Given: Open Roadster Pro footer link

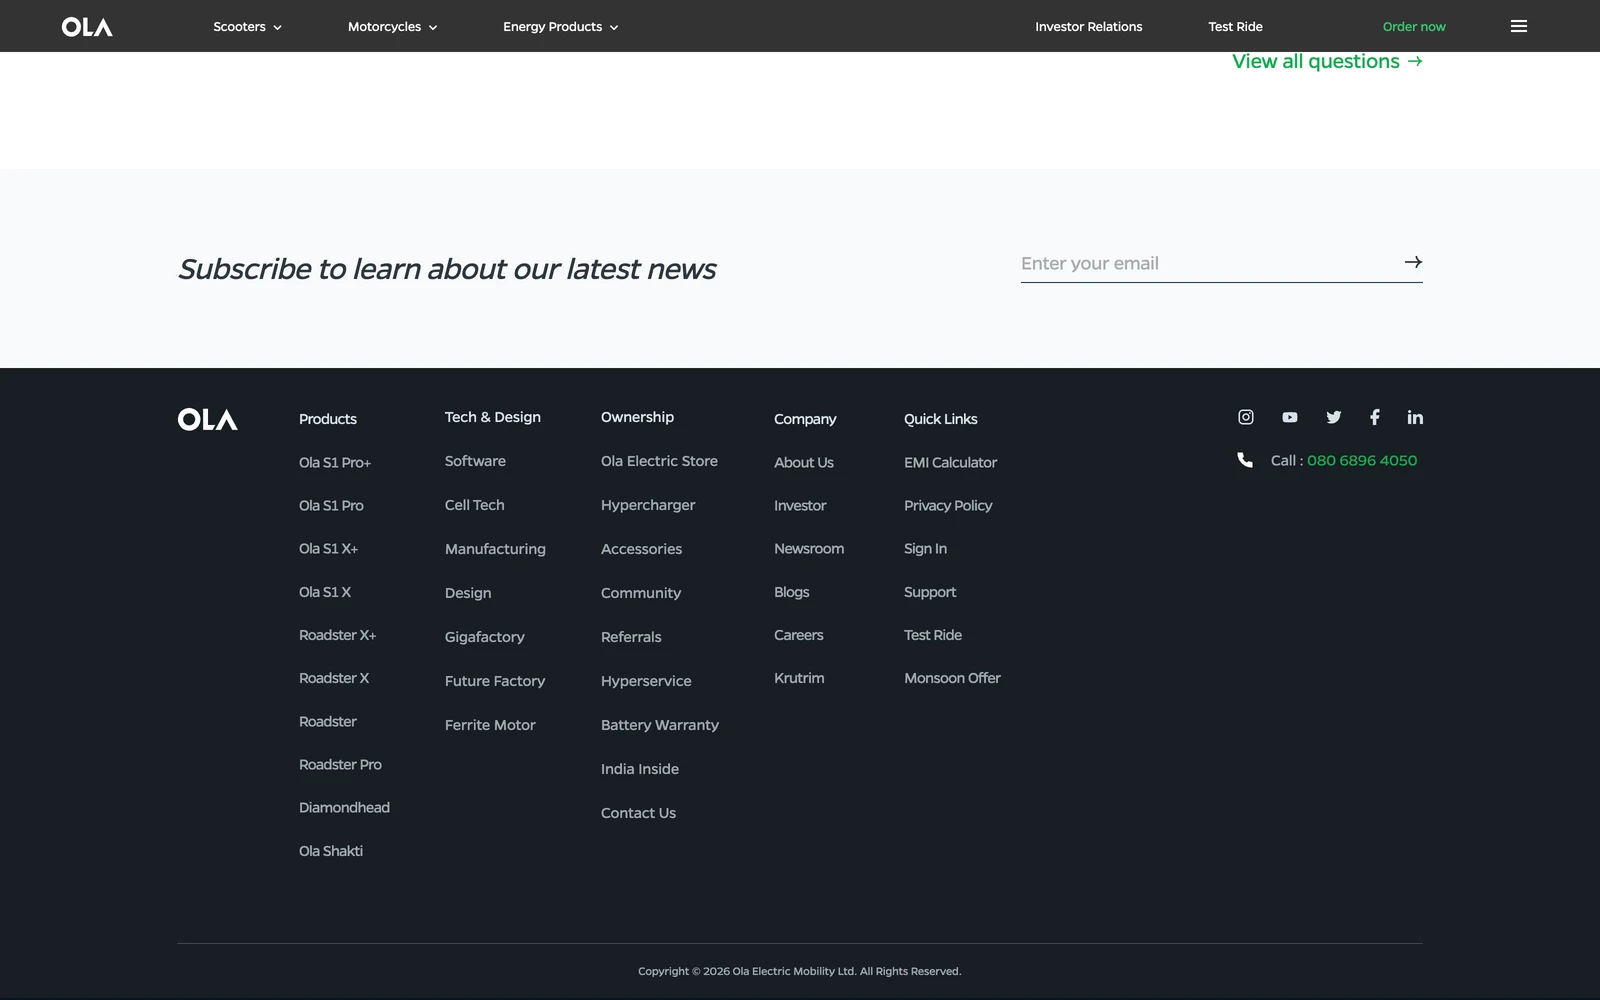Looking at the screenshot, I should (x=340, y=764).
